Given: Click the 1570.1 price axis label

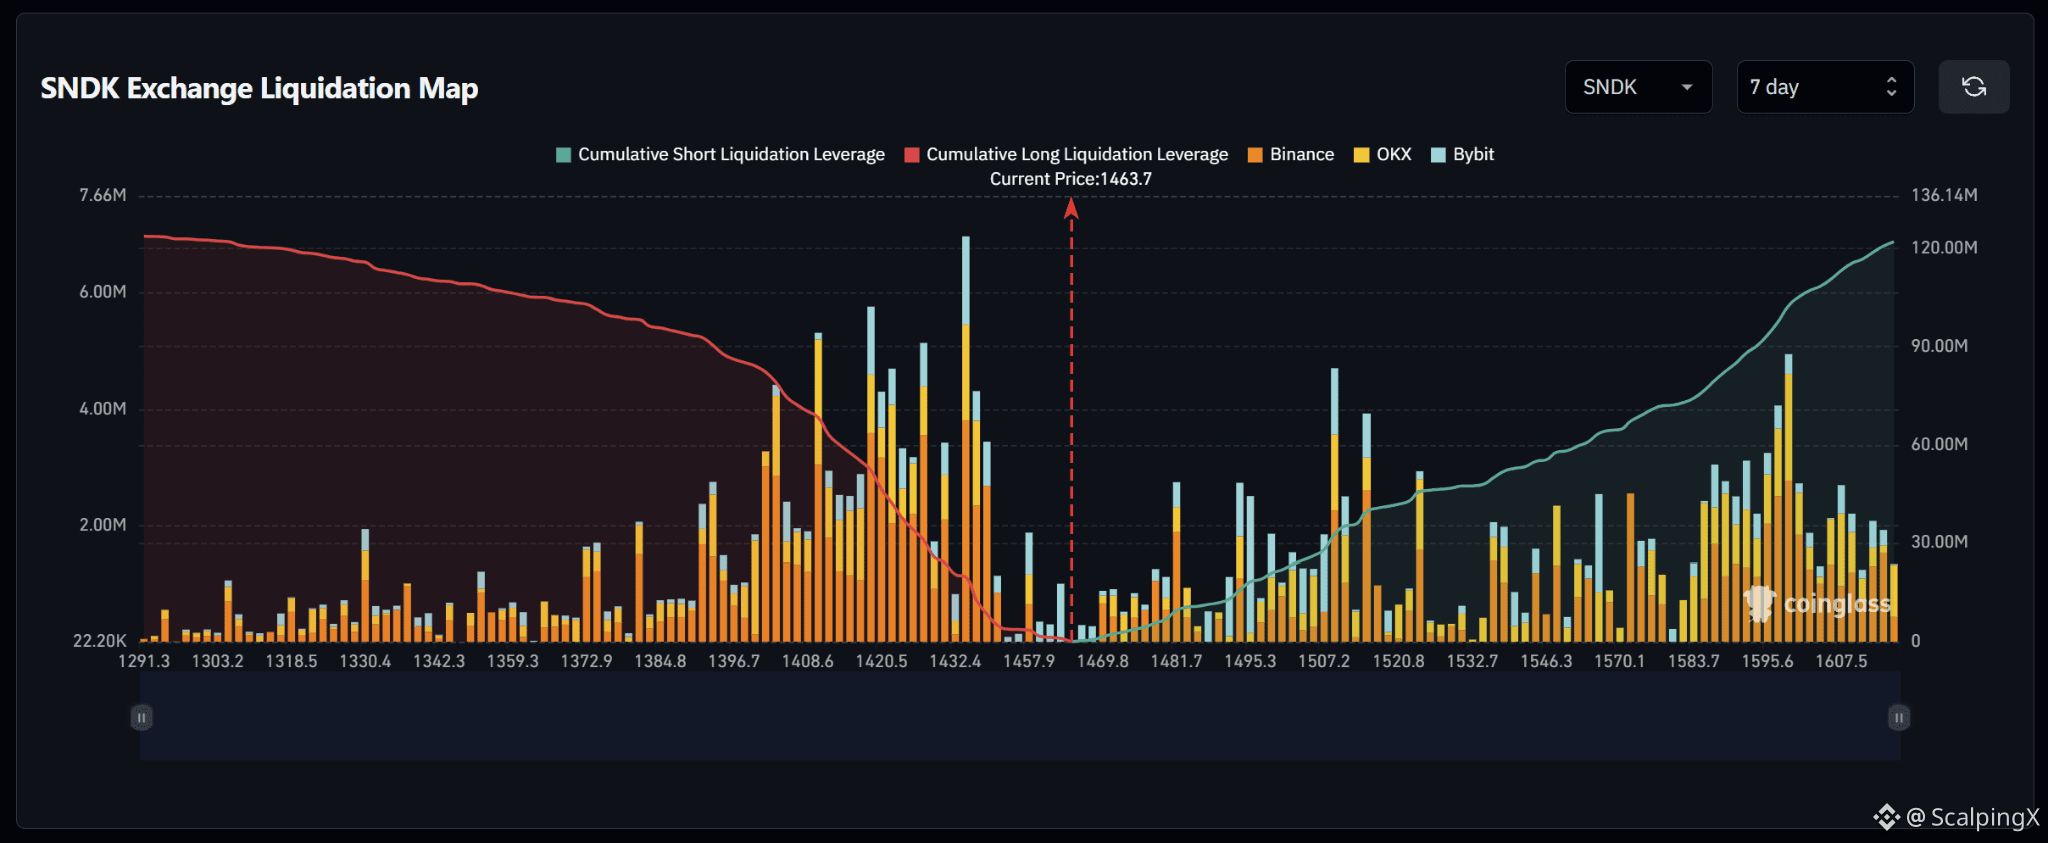Looking at the screenshot, I should tap(1620, 661).
